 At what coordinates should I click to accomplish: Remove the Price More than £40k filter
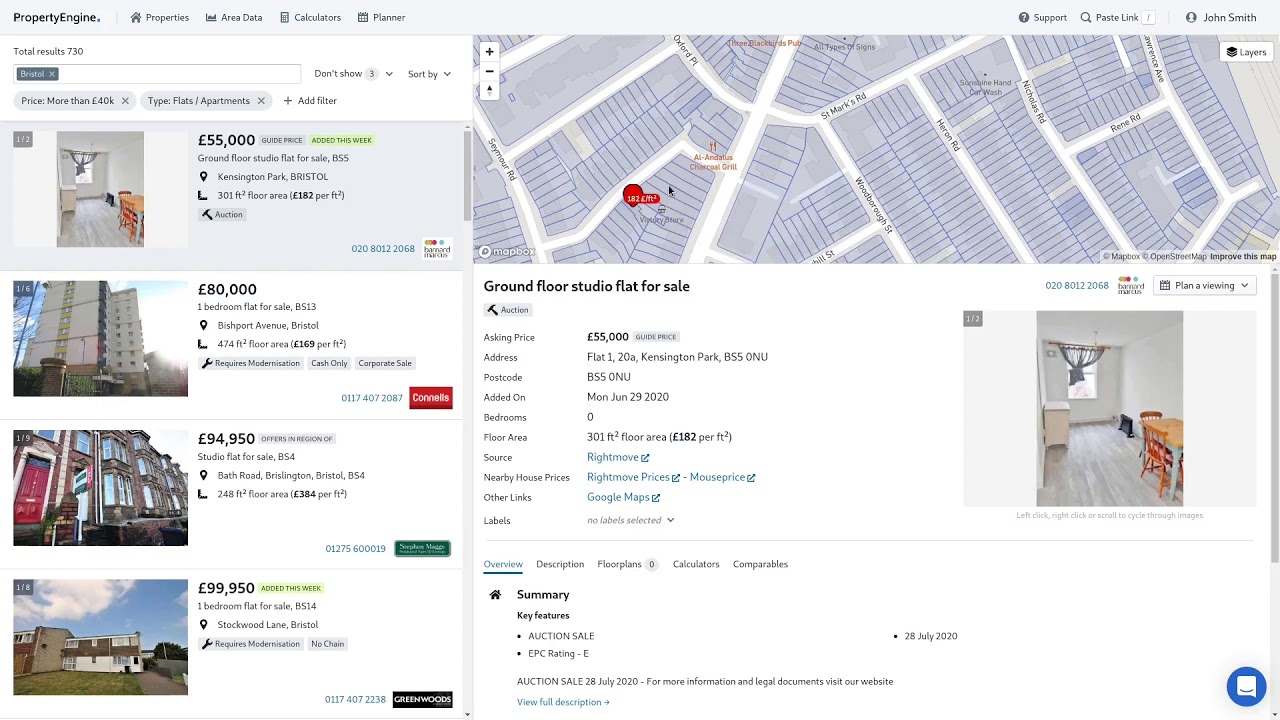[125, 101]
